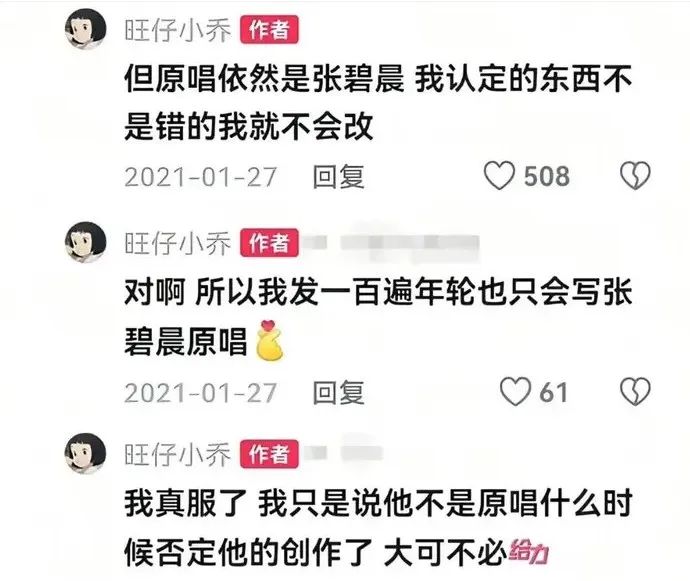Open 旺仔小乔 profile from the first comment

point(178,30)
